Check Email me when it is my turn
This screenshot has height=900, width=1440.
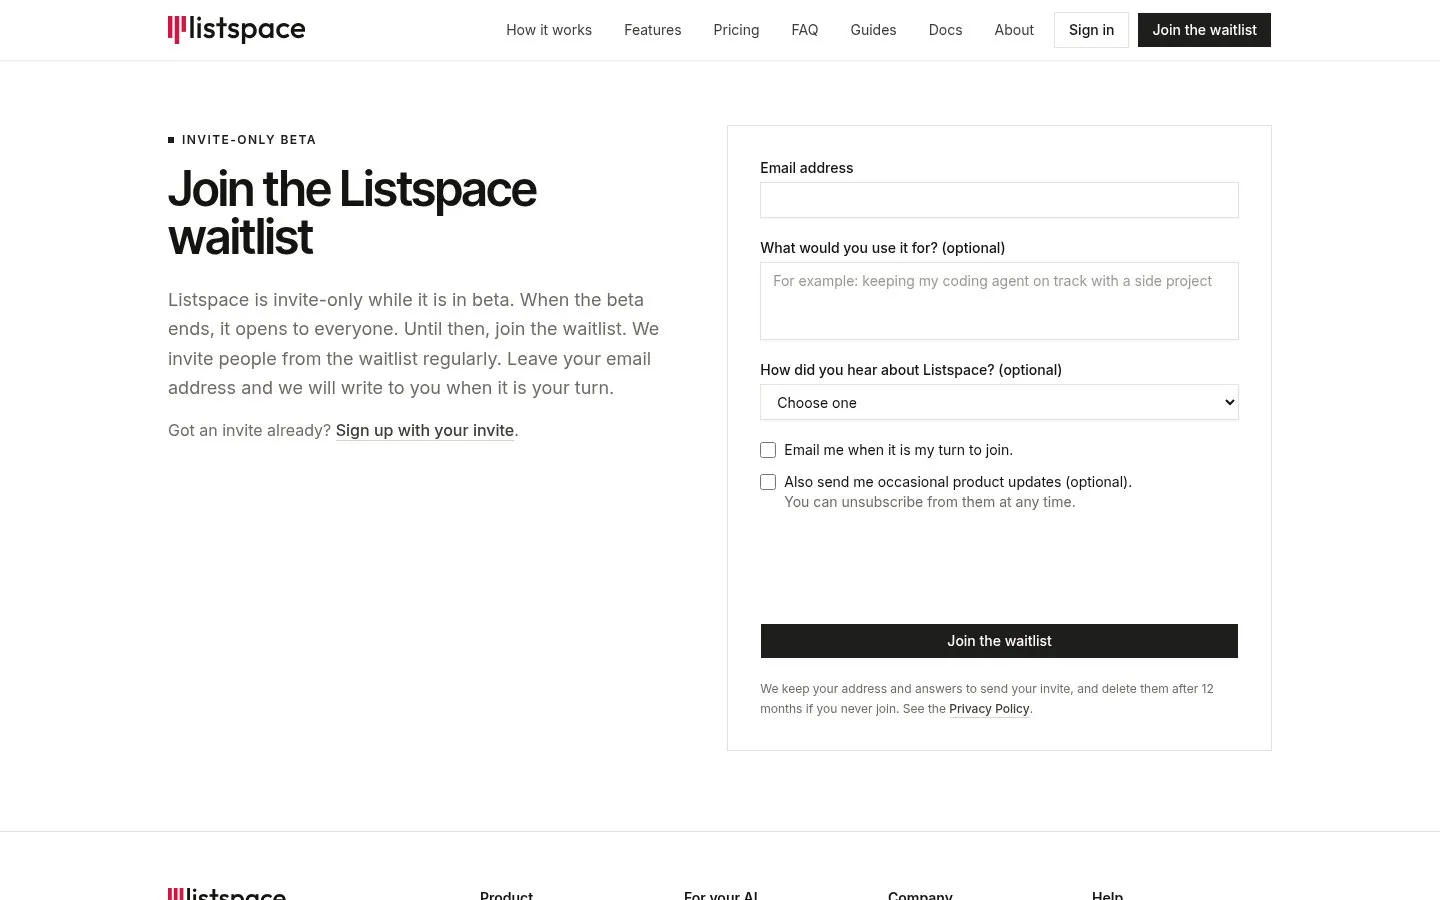tap(768, 450)
